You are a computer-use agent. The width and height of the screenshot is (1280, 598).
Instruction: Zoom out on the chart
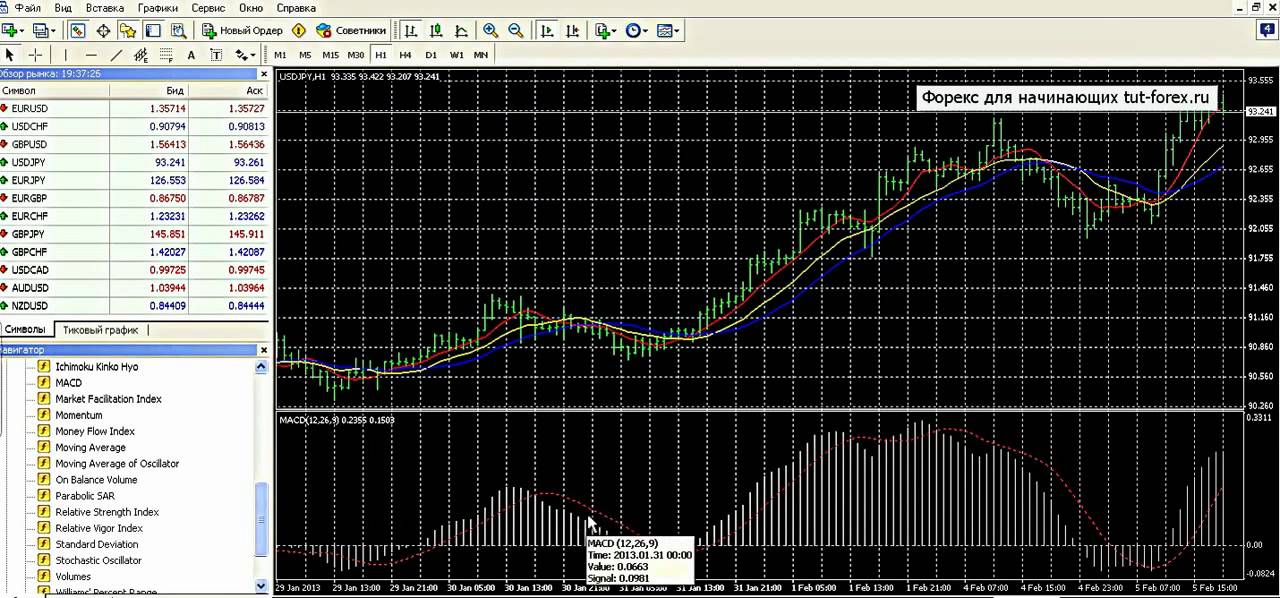(515, 30)
